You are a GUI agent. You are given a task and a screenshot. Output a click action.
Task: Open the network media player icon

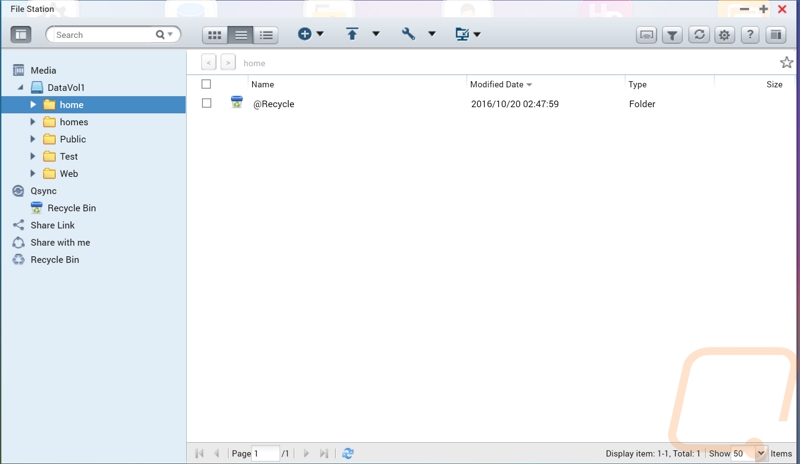pyautogui.click(x=646, y=35)
